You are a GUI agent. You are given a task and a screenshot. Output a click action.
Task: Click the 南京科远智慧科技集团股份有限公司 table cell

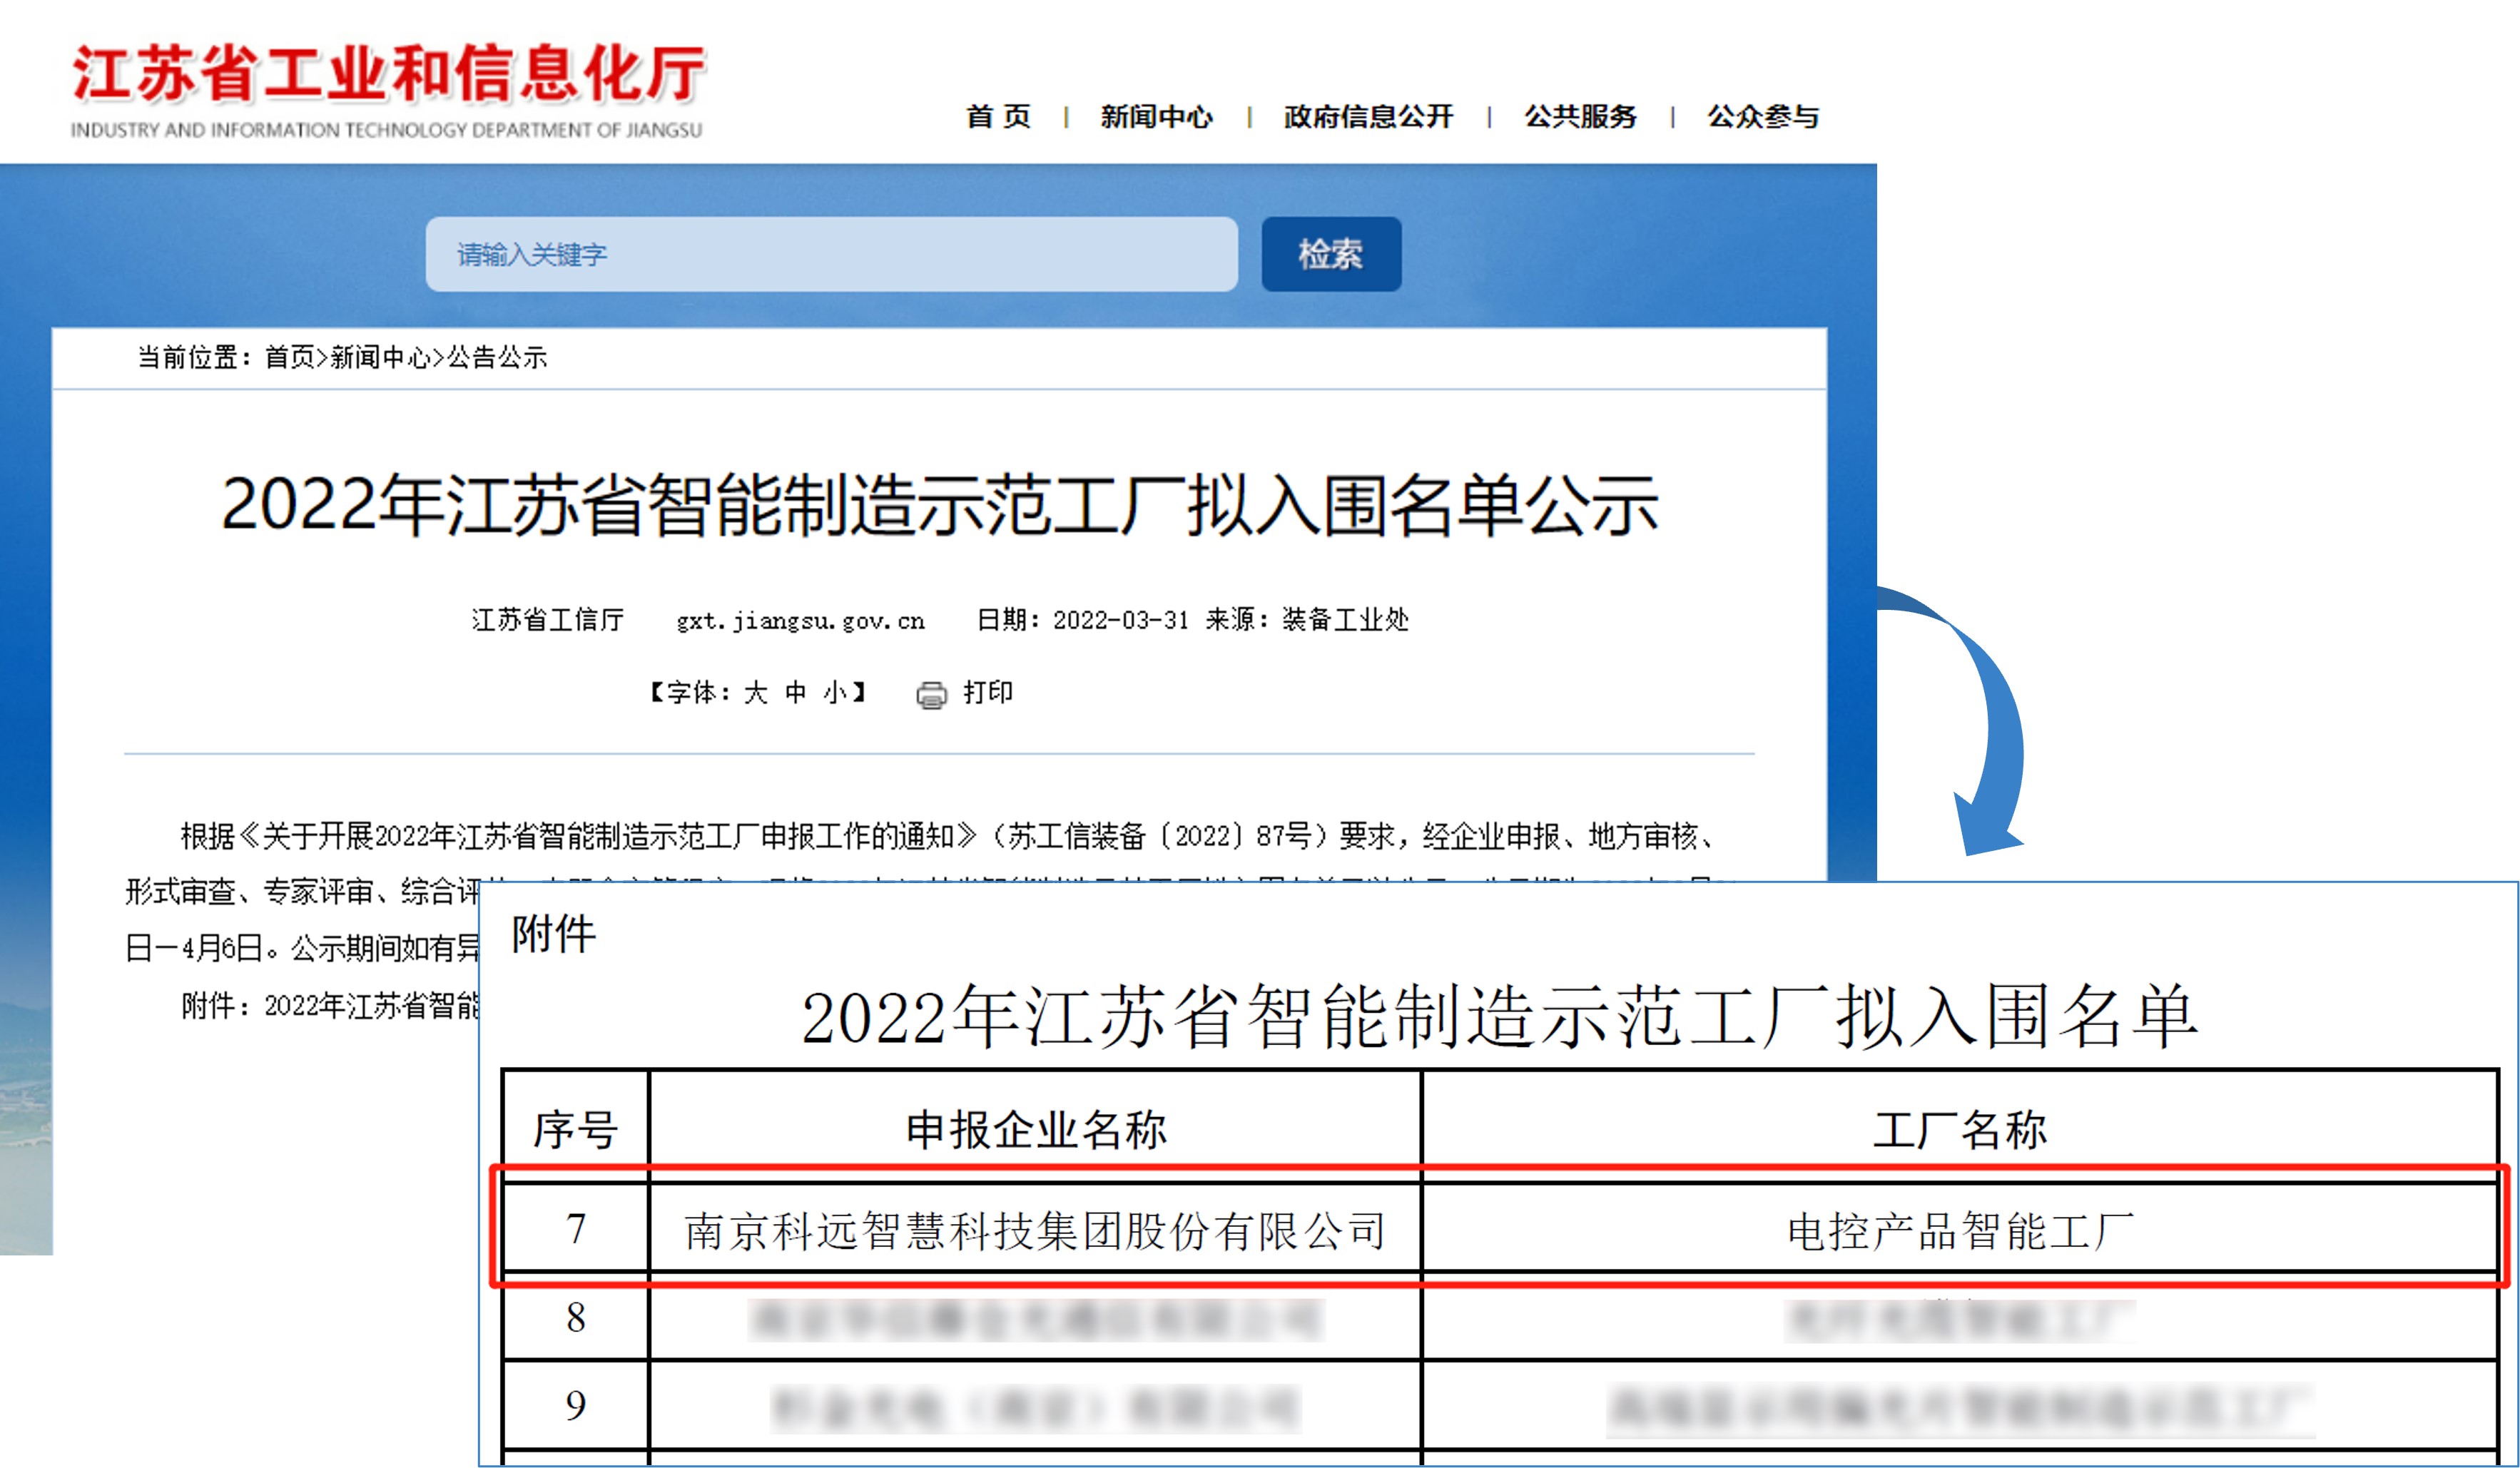[1035, 1230]
